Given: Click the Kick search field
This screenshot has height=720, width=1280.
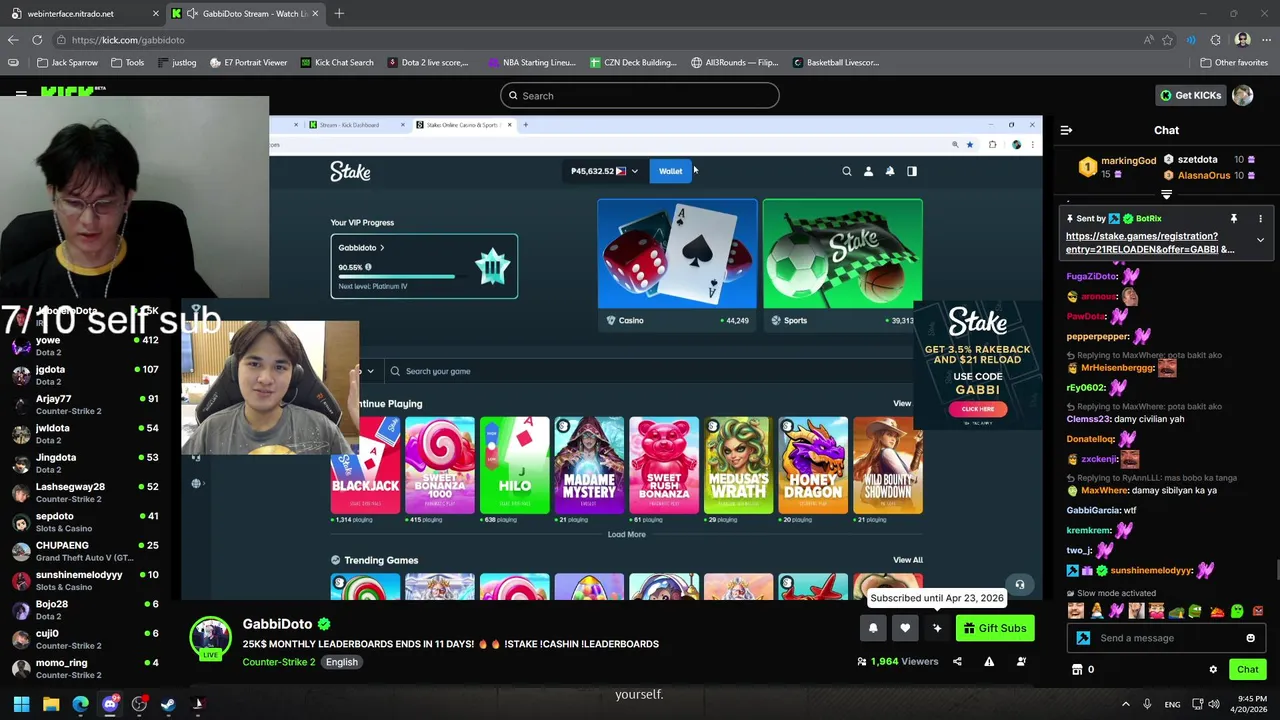Looking at the screenshot, I should point(640,96).
